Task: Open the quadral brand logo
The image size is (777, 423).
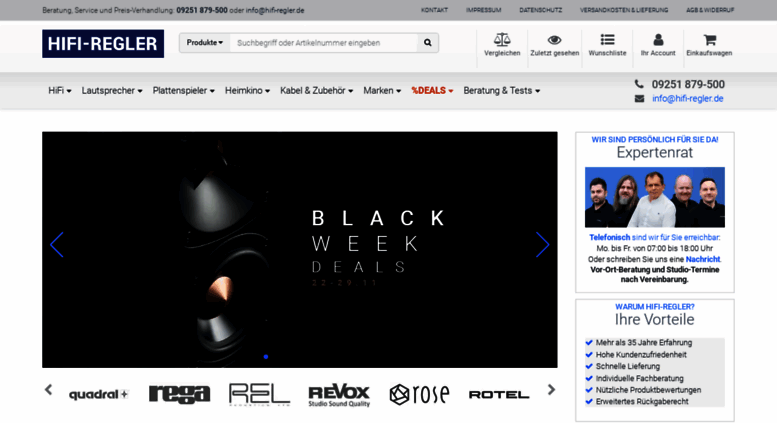Action: click(99, 395)
